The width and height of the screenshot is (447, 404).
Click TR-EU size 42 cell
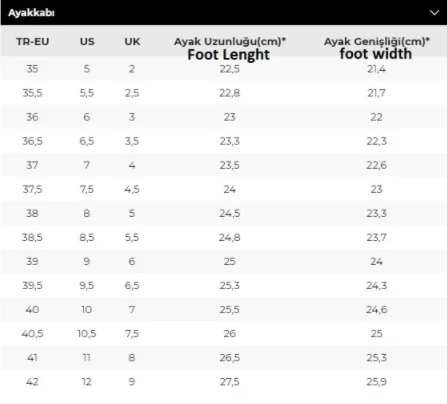click(32, 382)
